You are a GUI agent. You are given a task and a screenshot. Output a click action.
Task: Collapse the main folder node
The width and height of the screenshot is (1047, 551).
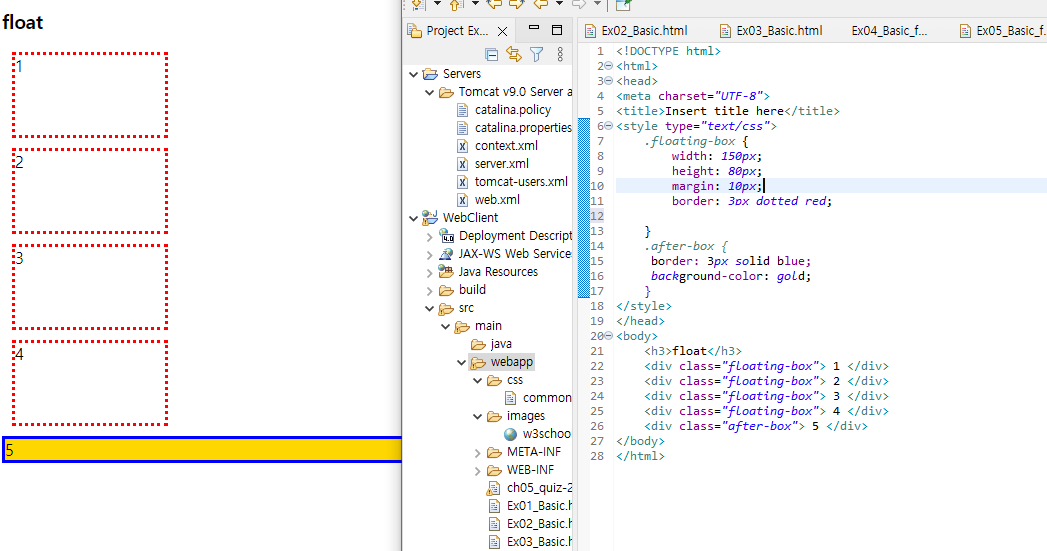(x=445, y=327)
